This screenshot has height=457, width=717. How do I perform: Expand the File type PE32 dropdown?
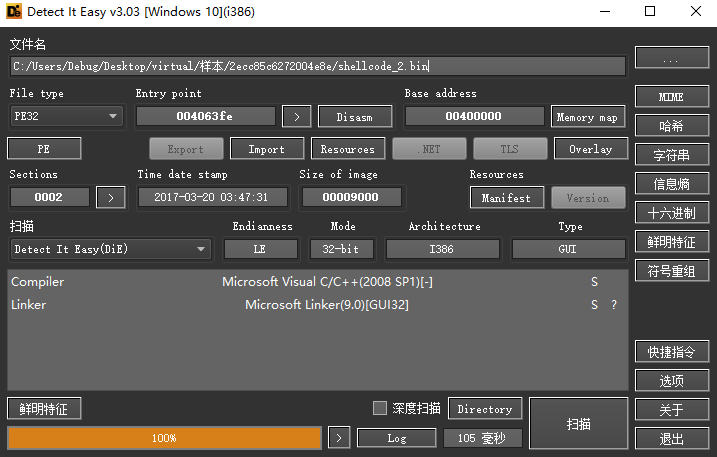click(x=65, y=117)
